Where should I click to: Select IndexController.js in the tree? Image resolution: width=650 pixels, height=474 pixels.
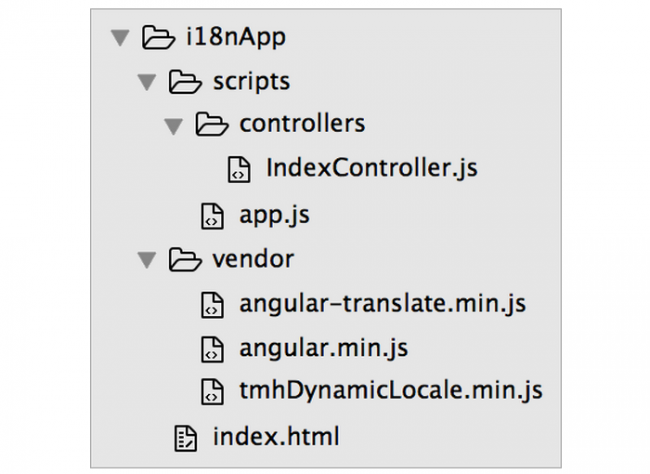tap(372, 168)
